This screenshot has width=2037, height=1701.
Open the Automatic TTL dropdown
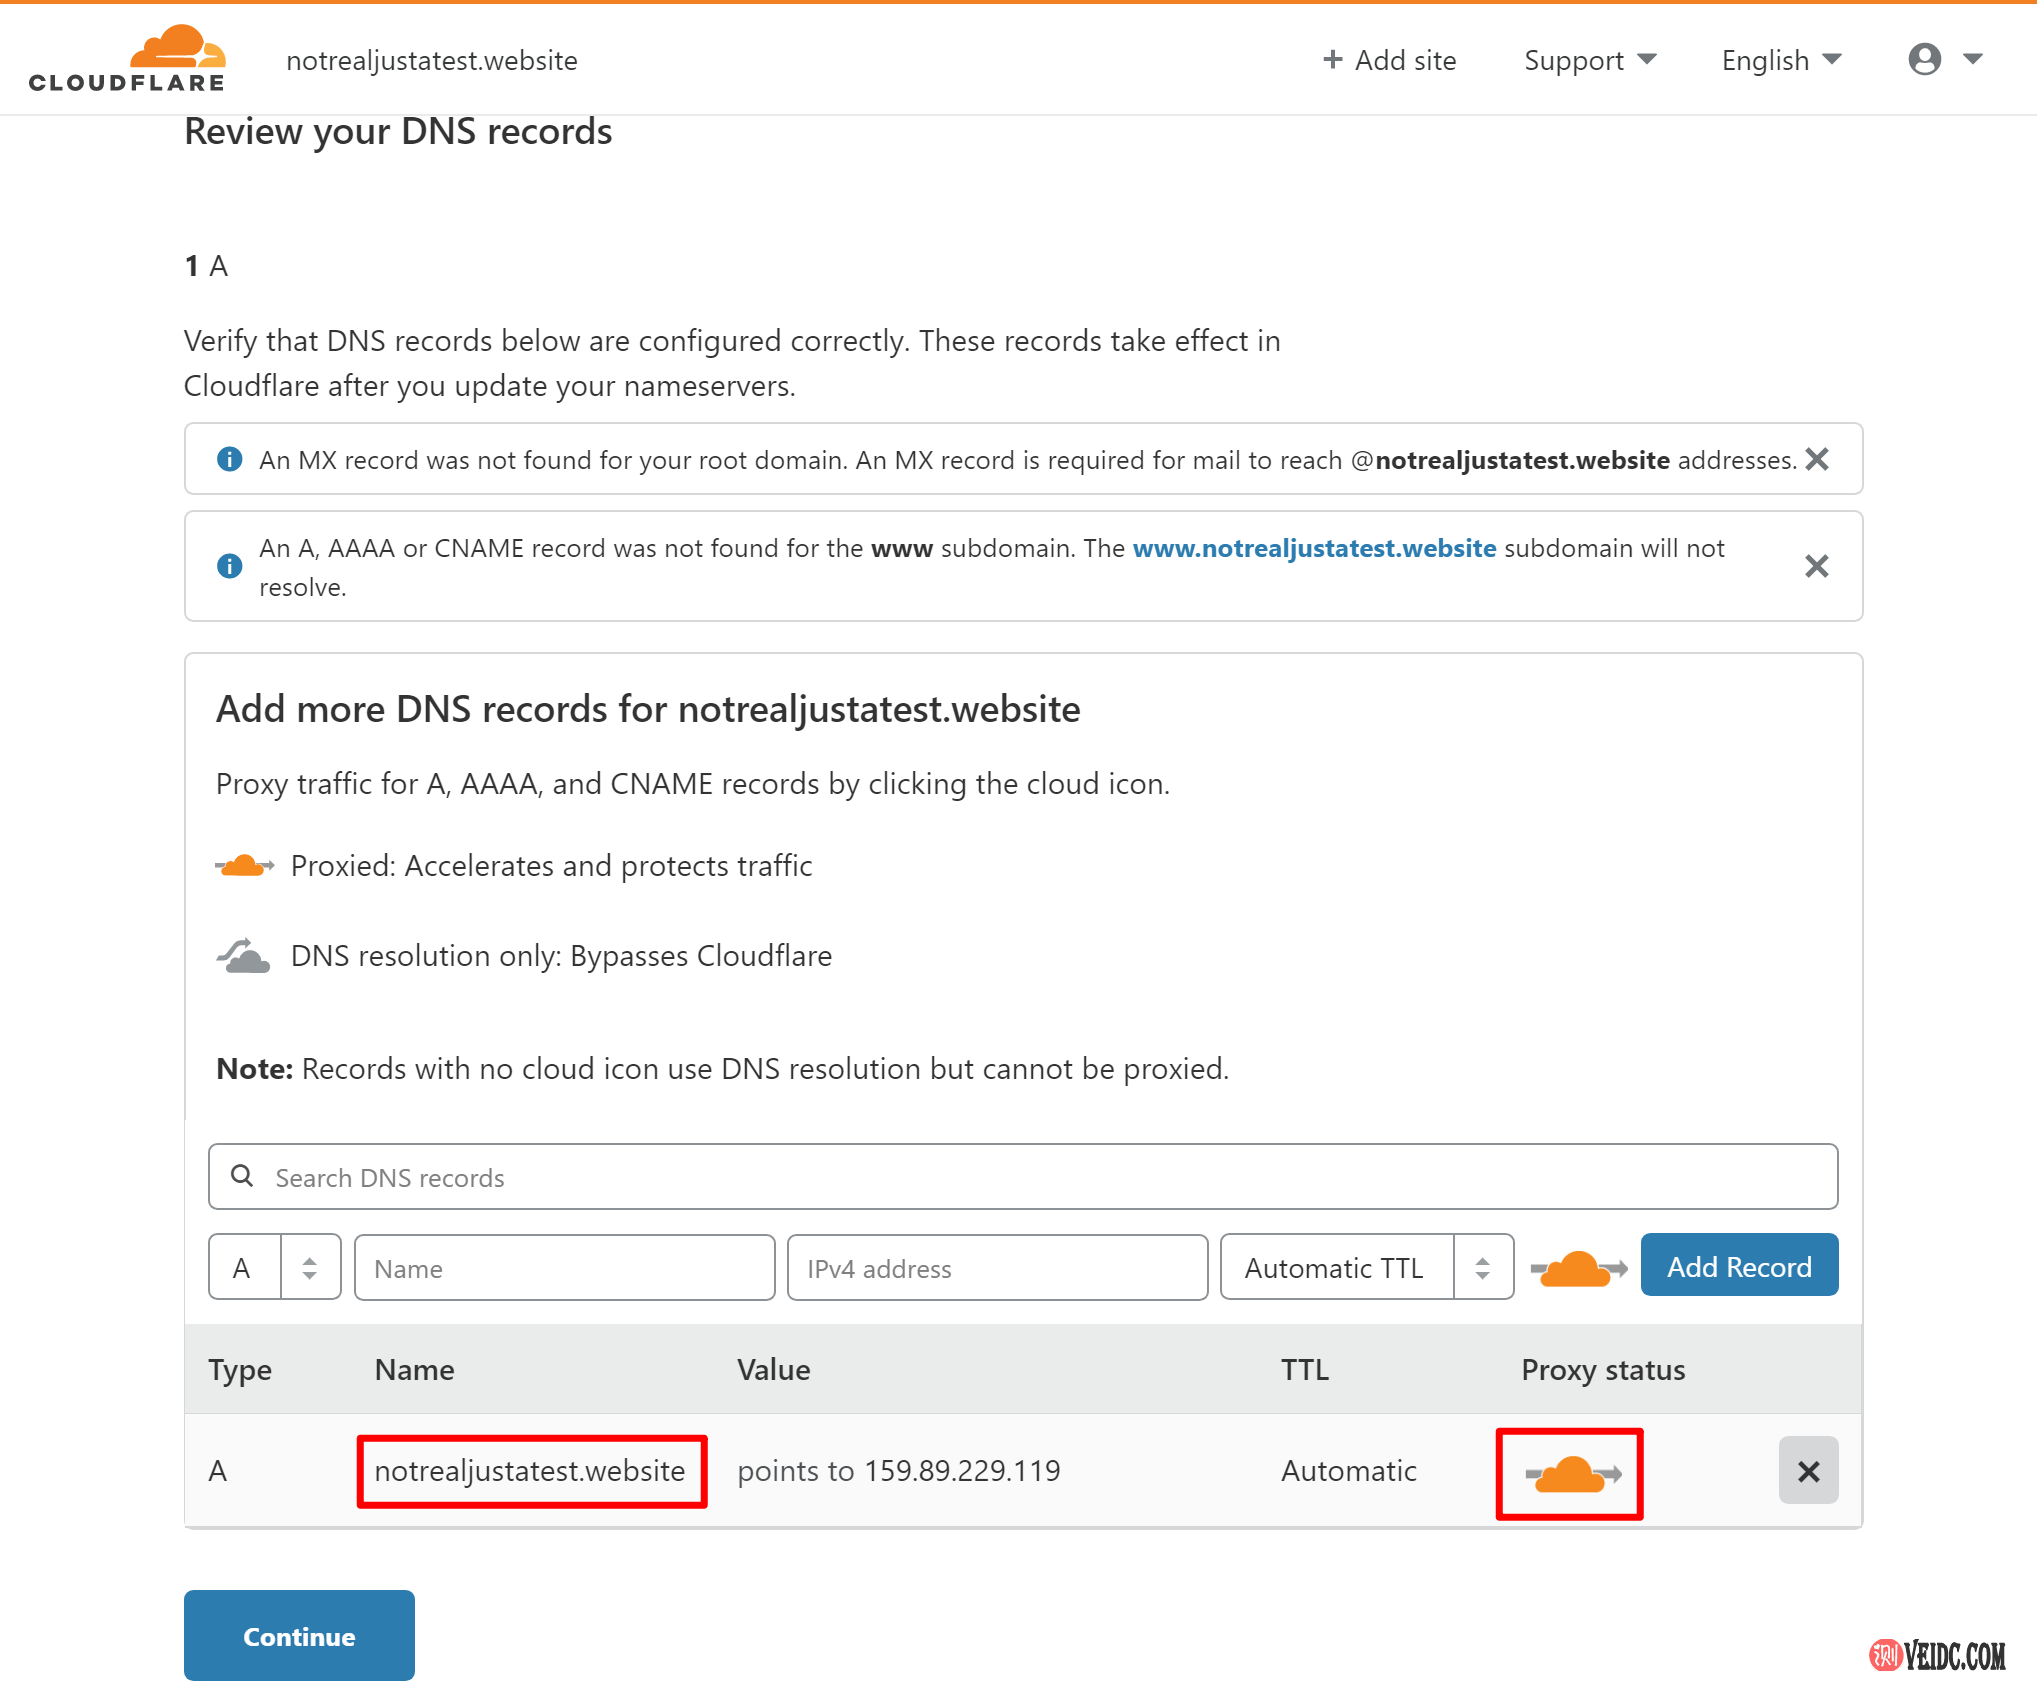(x=1366, y=1267)
